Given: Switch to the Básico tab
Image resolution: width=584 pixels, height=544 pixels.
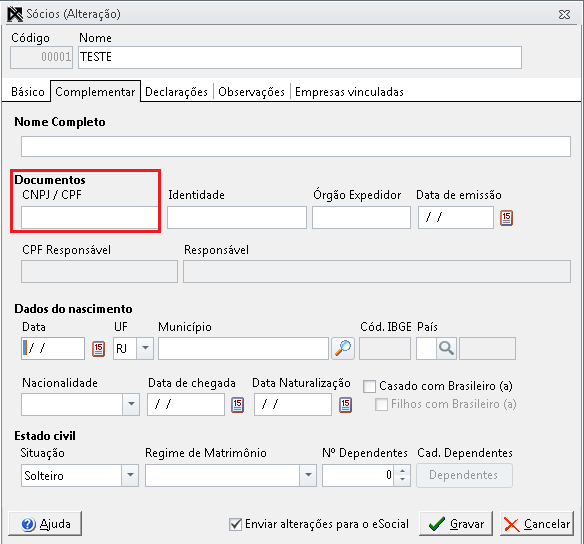Looking at the screenshot, I should click(28, 92).
